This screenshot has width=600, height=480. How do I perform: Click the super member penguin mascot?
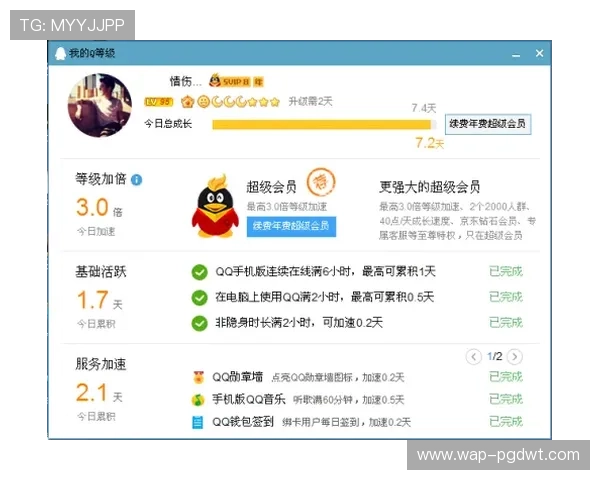tap(215, 207)
